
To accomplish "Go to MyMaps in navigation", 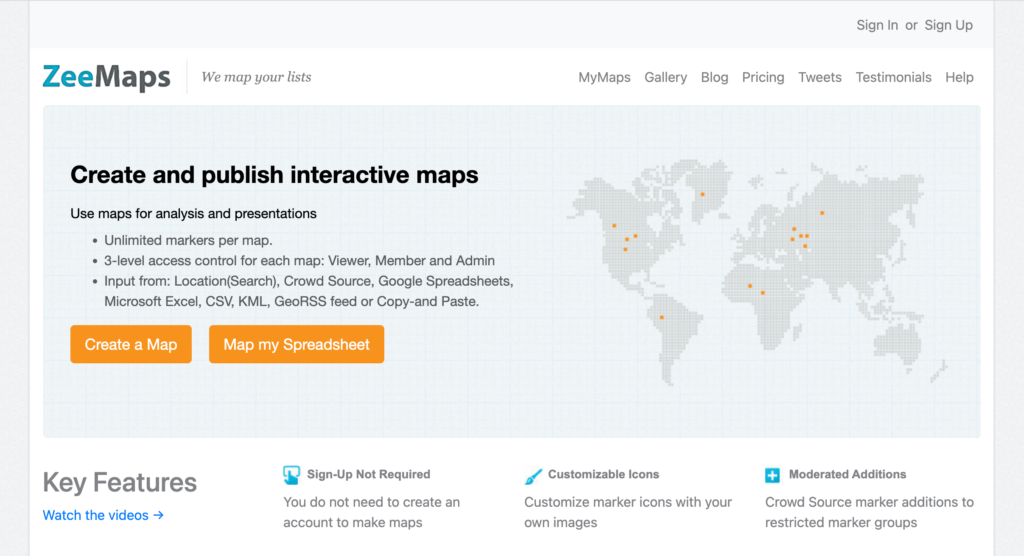I will tap(604, 77).
